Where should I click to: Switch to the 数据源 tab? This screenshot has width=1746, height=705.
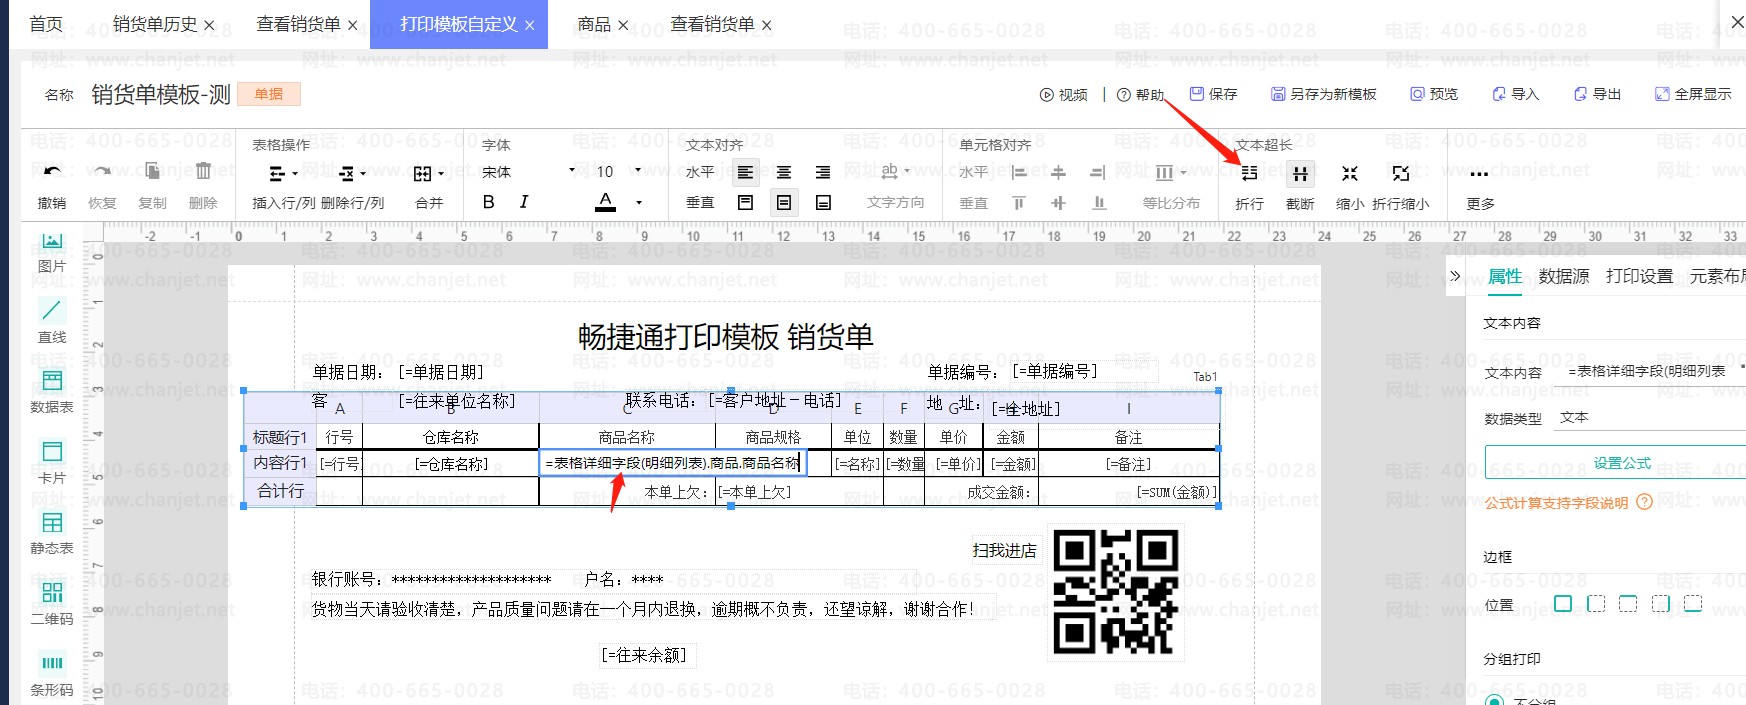(1563, 277)
